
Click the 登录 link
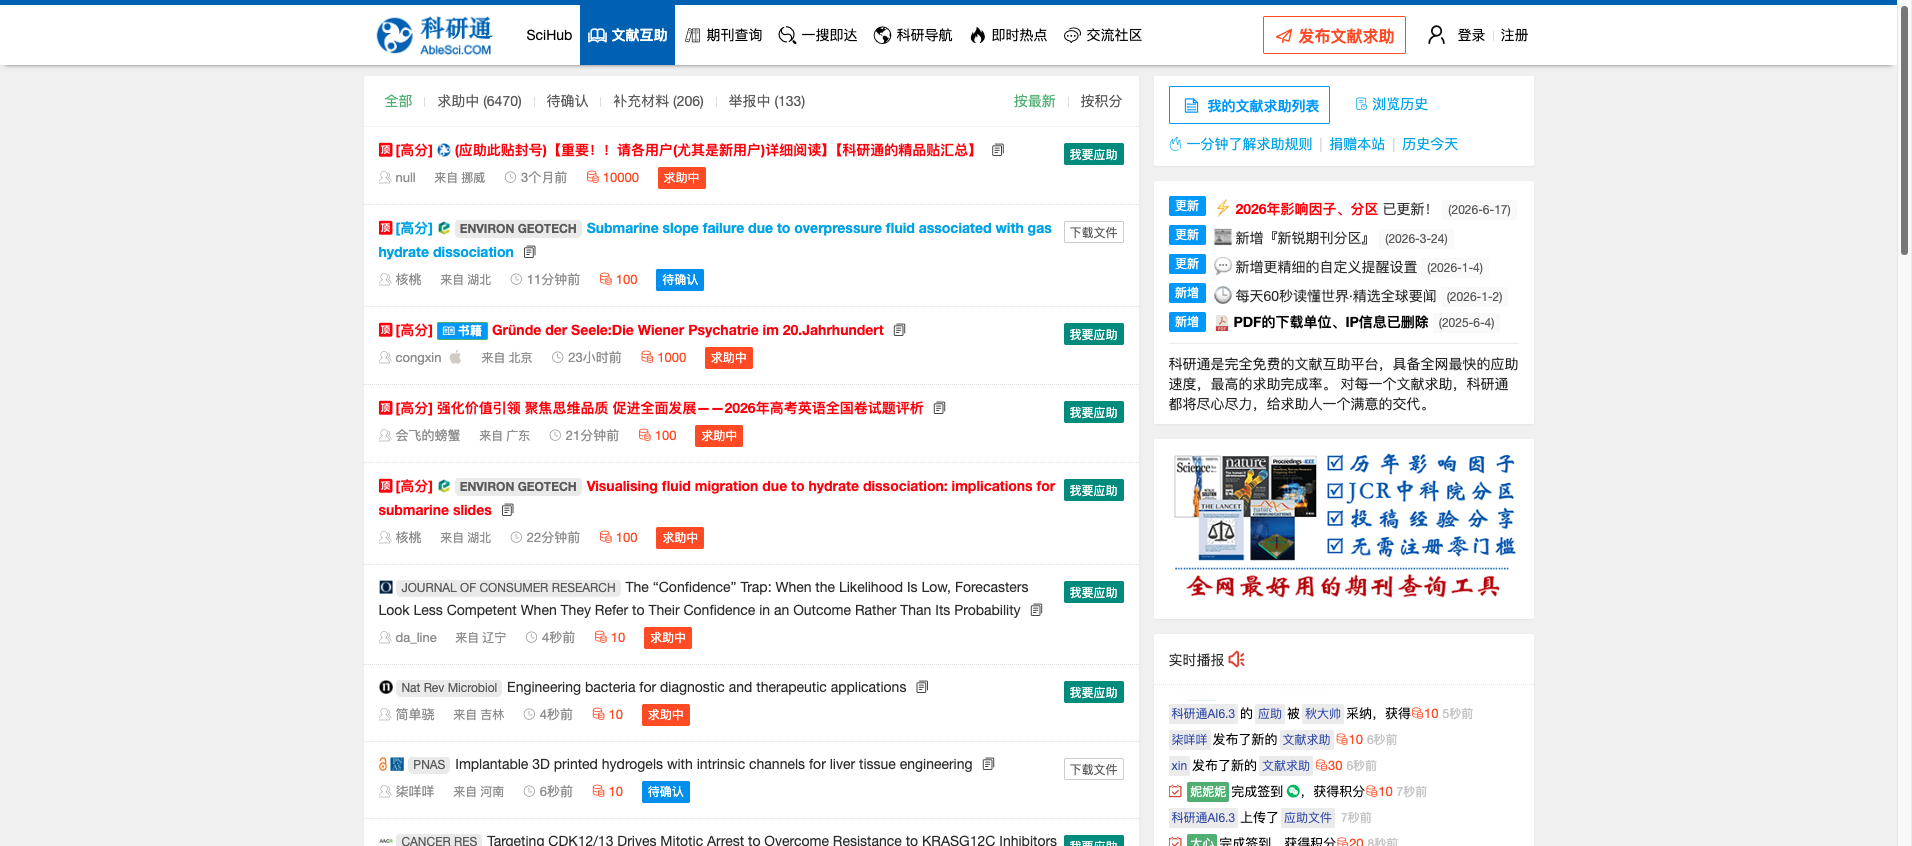click(1471, 35)
